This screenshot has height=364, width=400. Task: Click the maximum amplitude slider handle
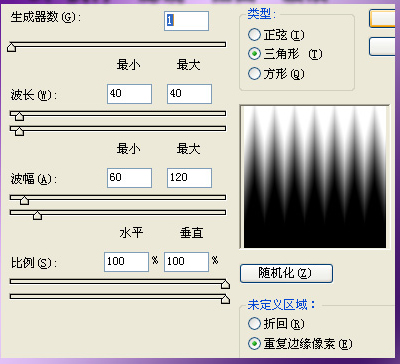pos(37,215)
